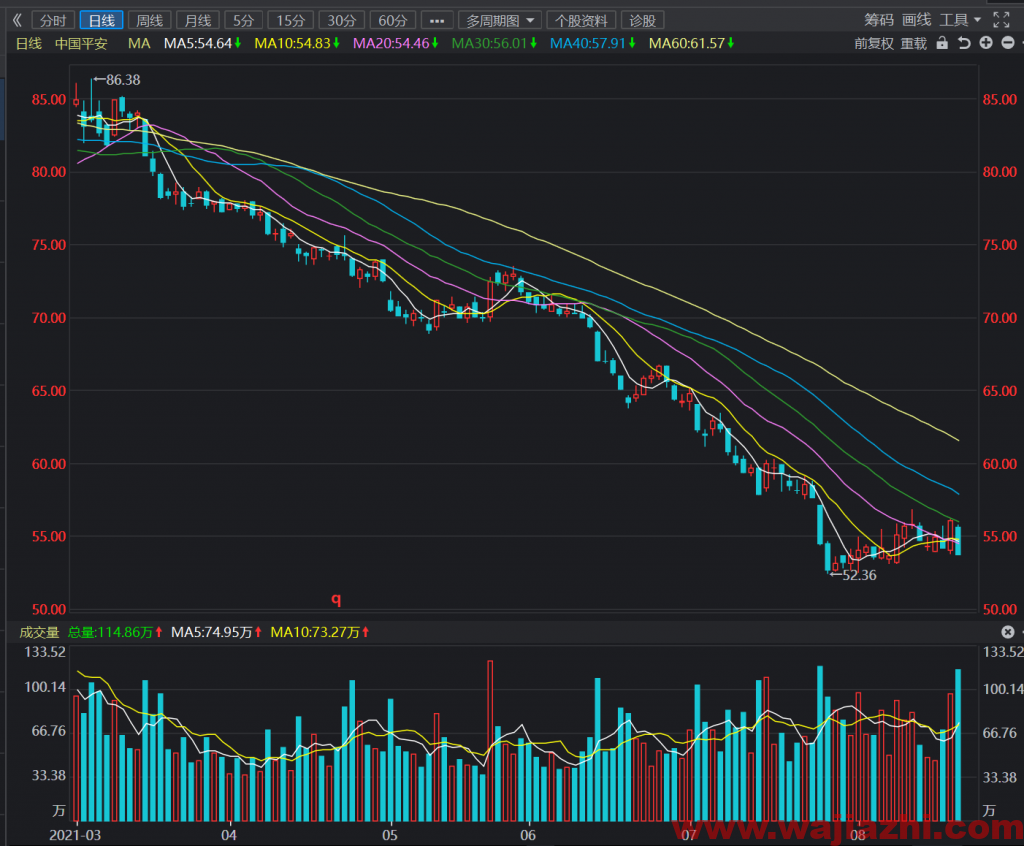1024x846 pixels.
Task: Click the 05 month axis label
Action: pyautogui.click(x=389, y=835)
